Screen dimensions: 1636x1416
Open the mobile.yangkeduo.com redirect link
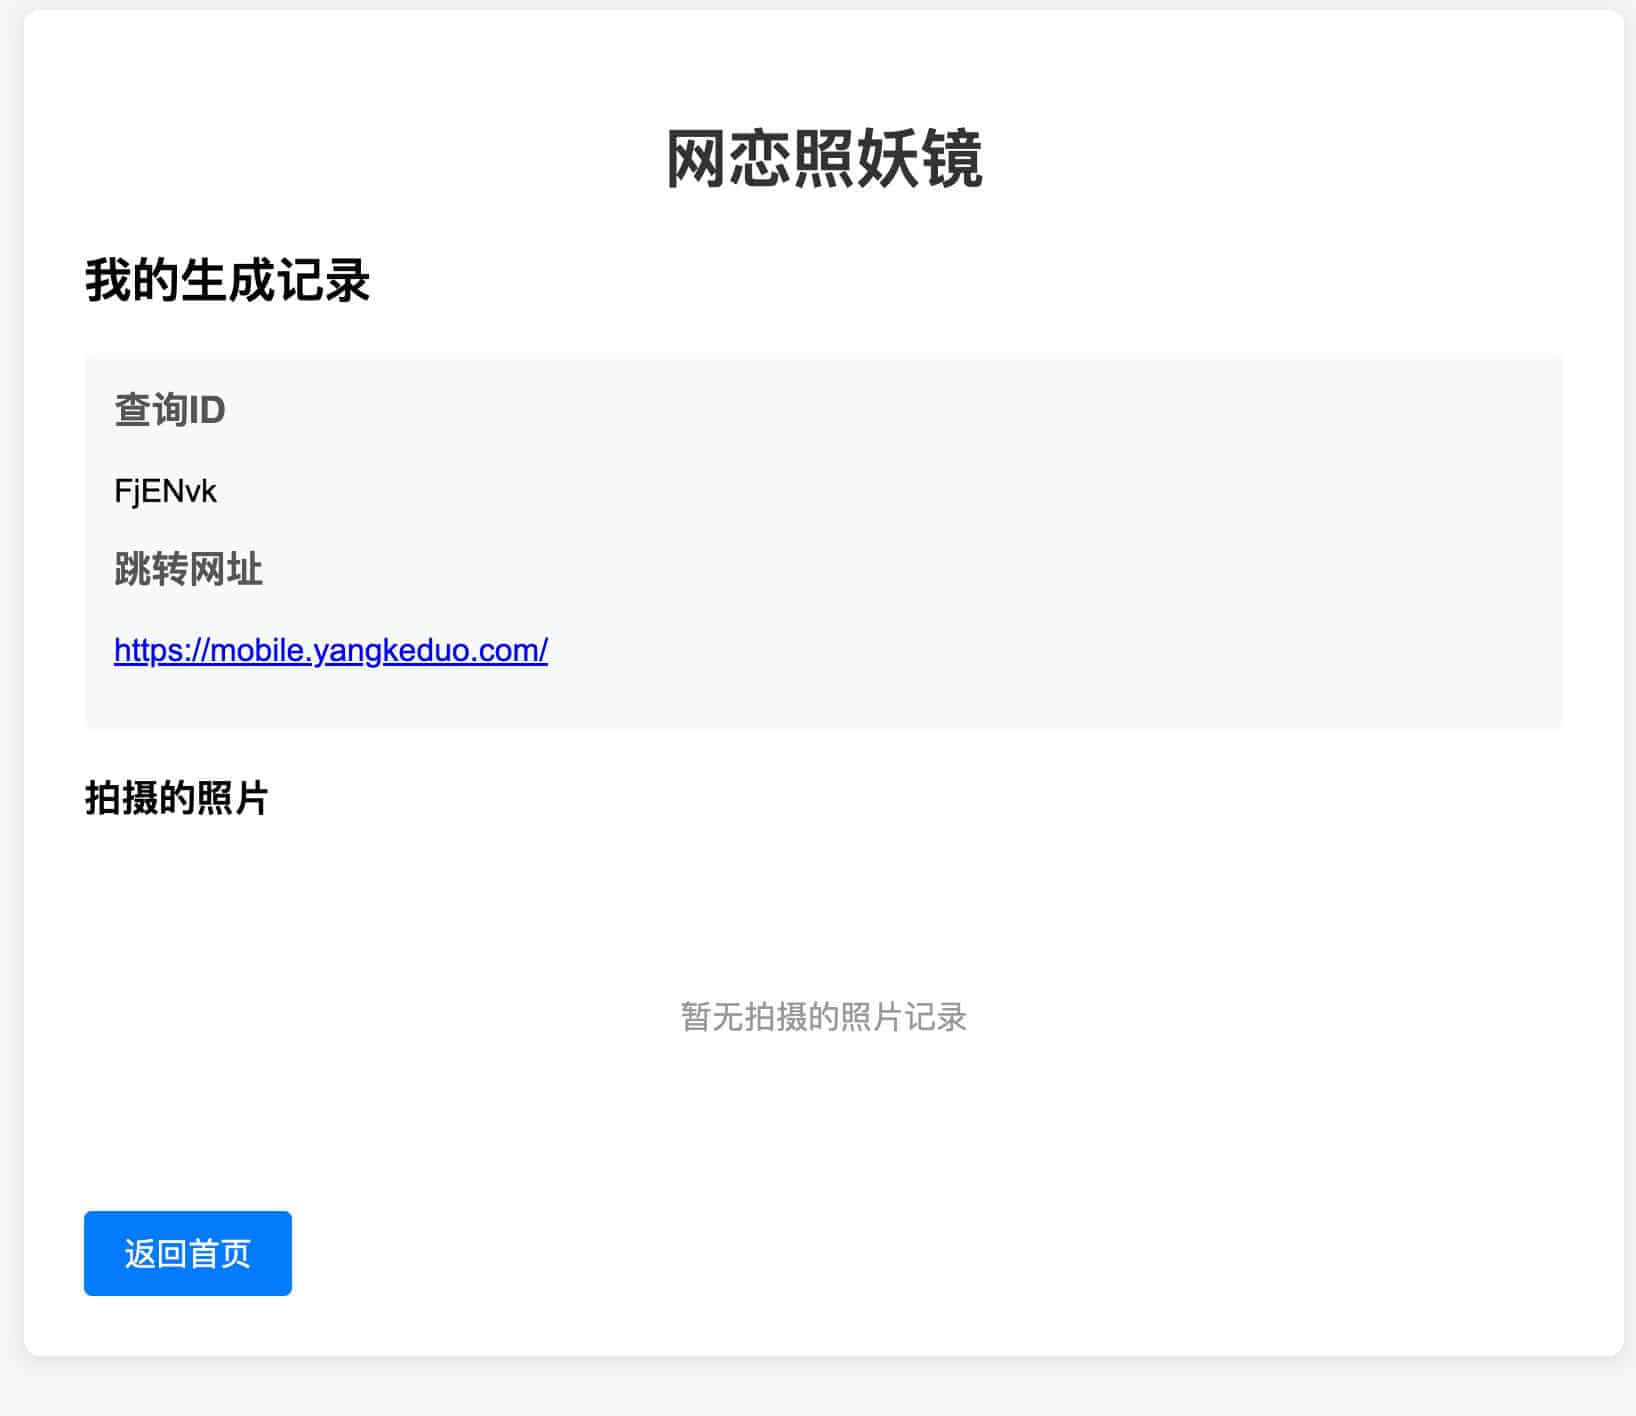click(x=331, y=650)
